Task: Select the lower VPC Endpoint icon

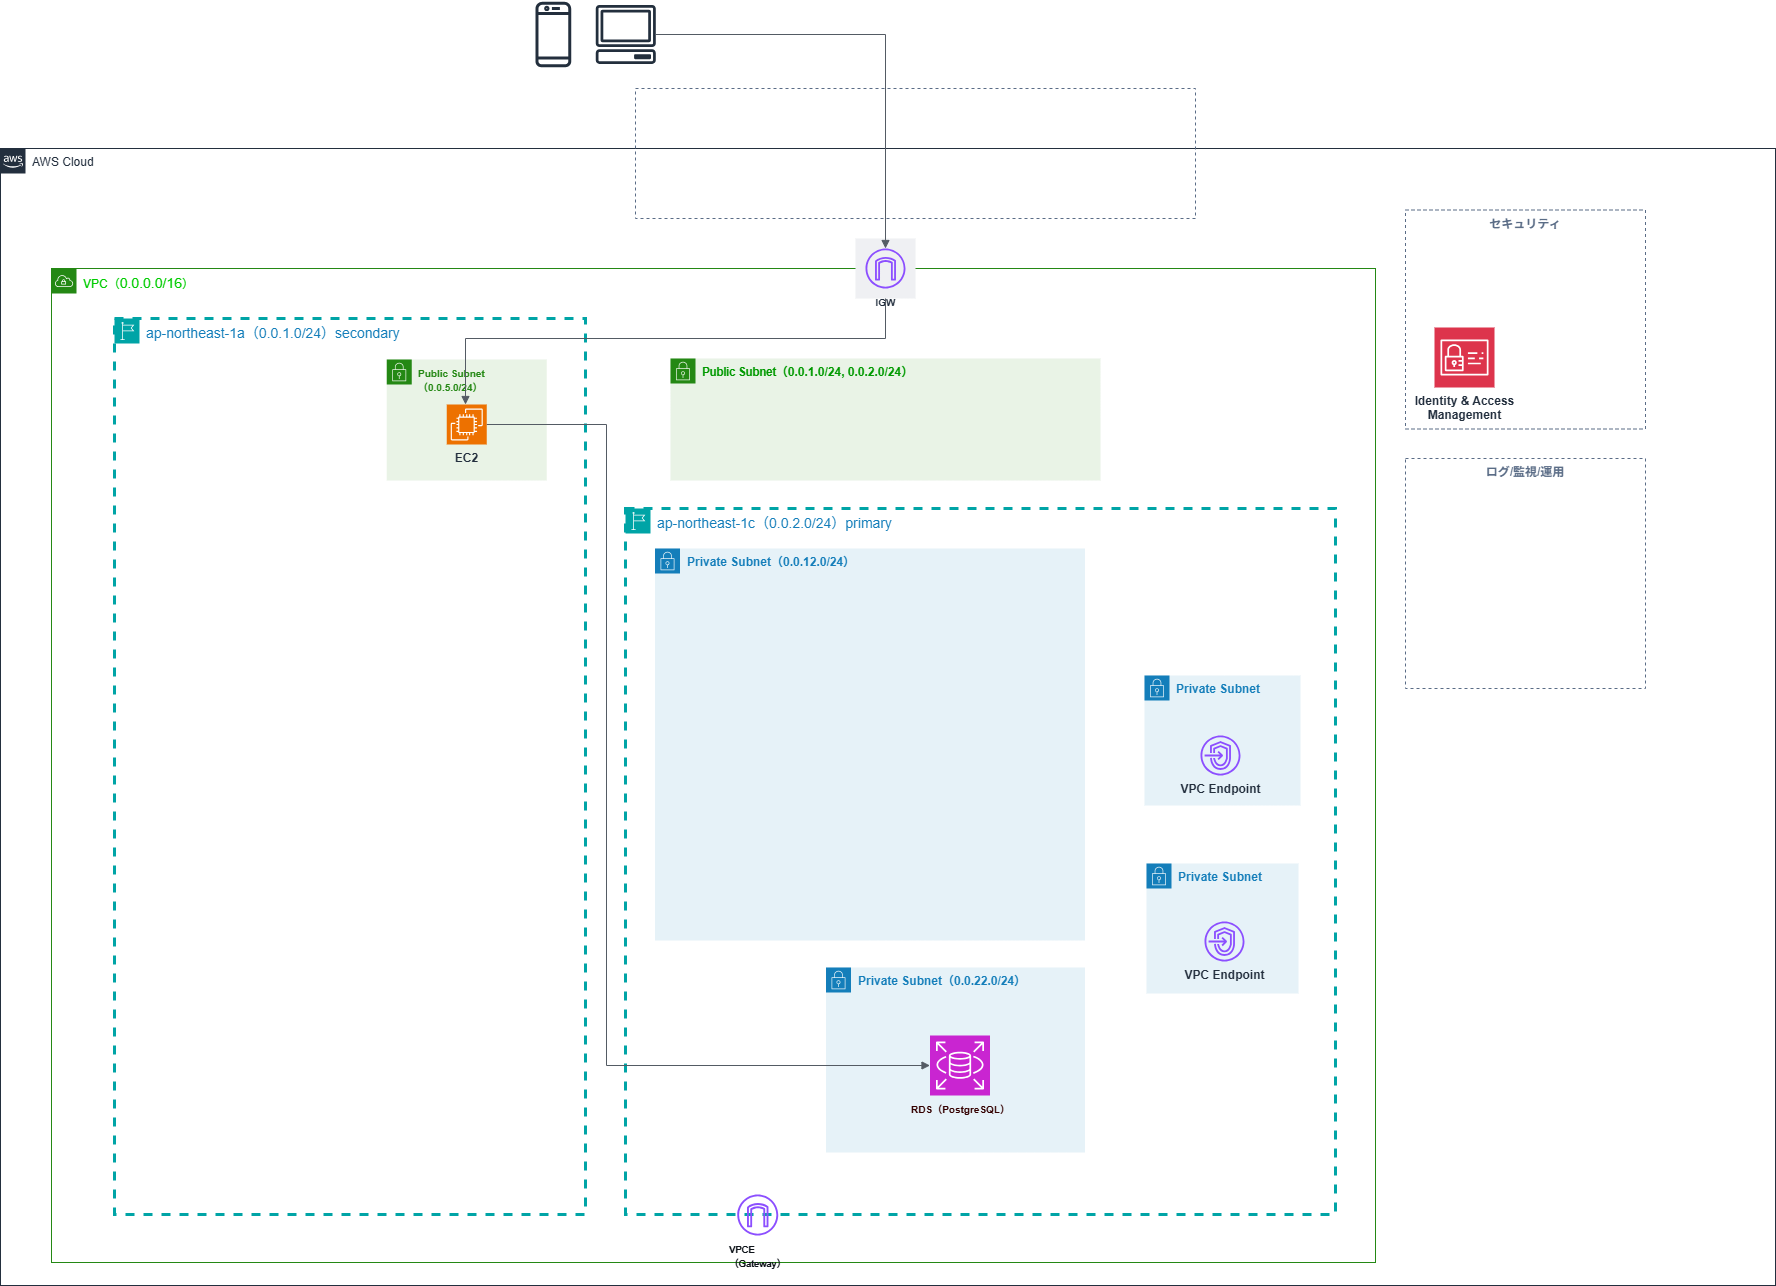Action: tap(1224, 941)
